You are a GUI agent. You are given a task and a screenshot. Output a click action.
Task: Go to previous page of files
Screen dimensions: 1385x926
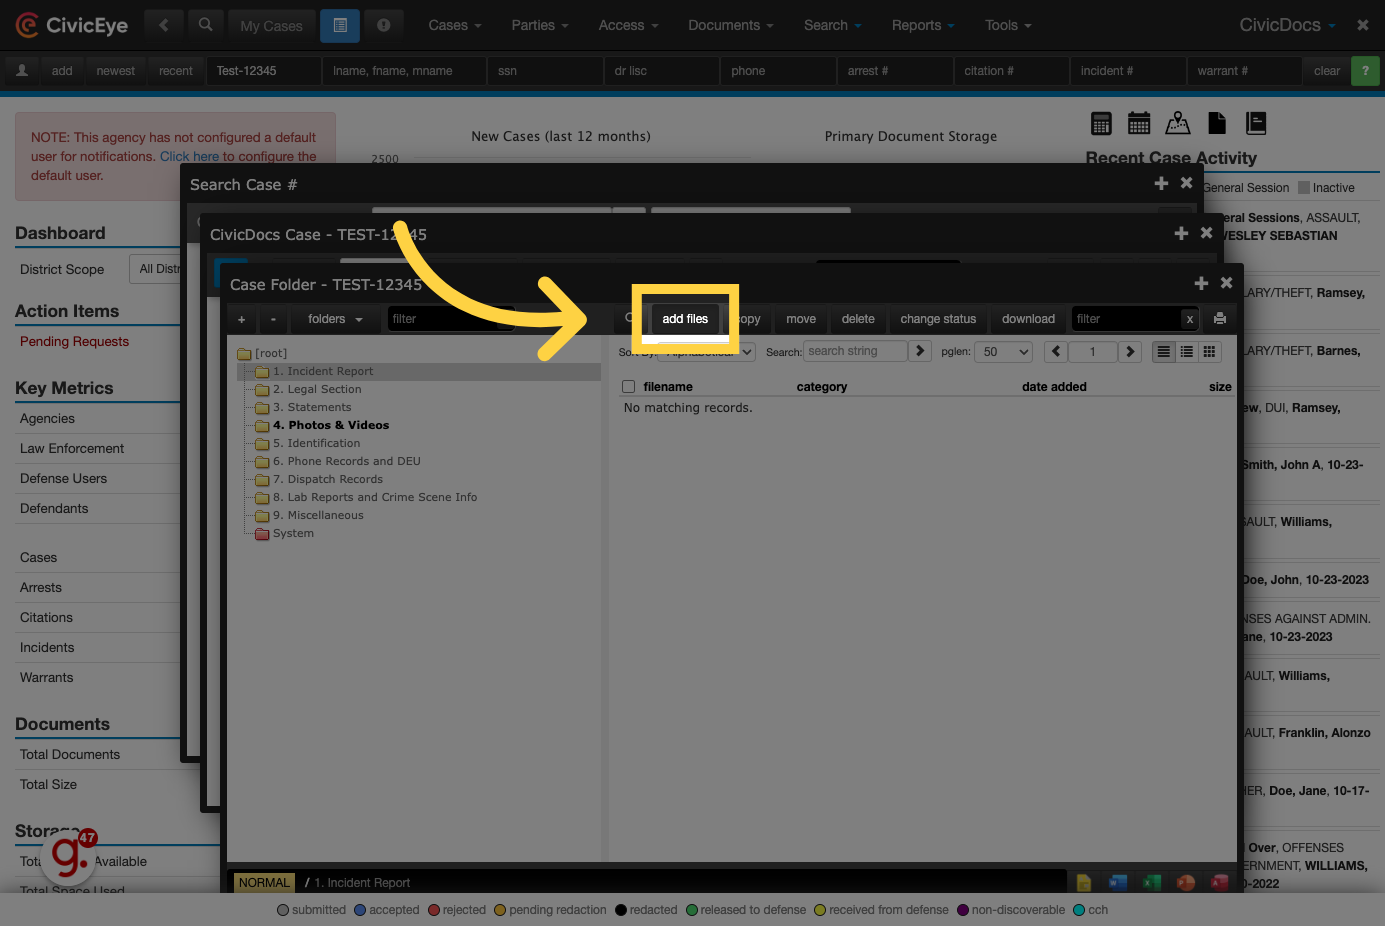click(1056, 351)
